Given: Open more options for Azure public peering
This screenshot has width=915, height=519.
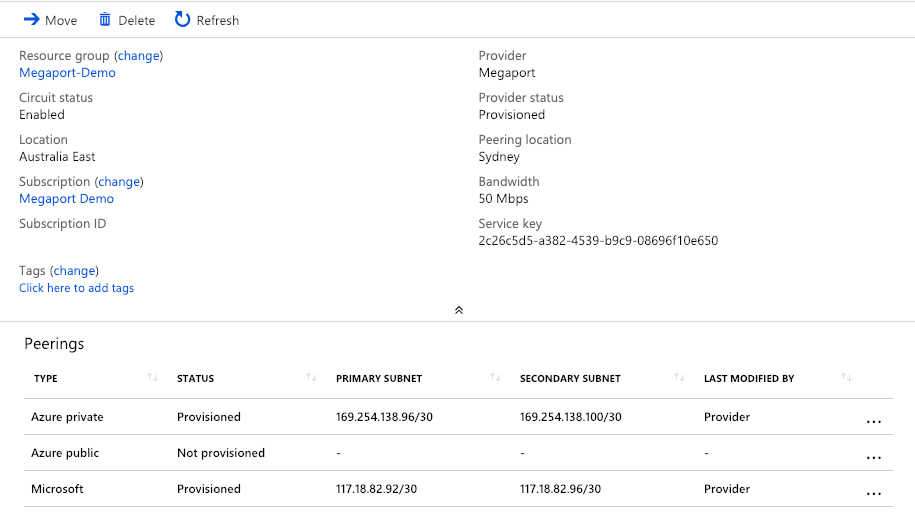Looking at the screenshot, I should 873,458.
